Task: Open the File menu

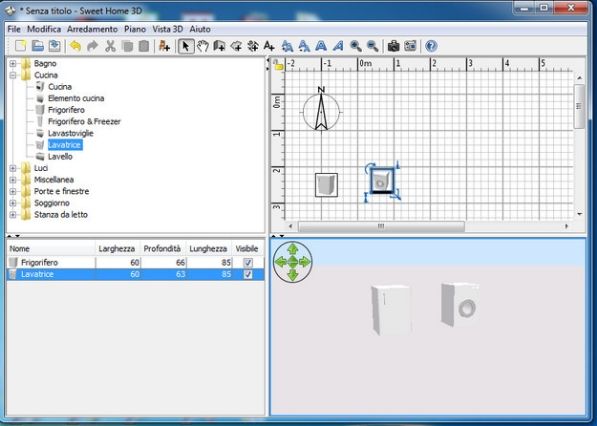Action: coord(14,29)
